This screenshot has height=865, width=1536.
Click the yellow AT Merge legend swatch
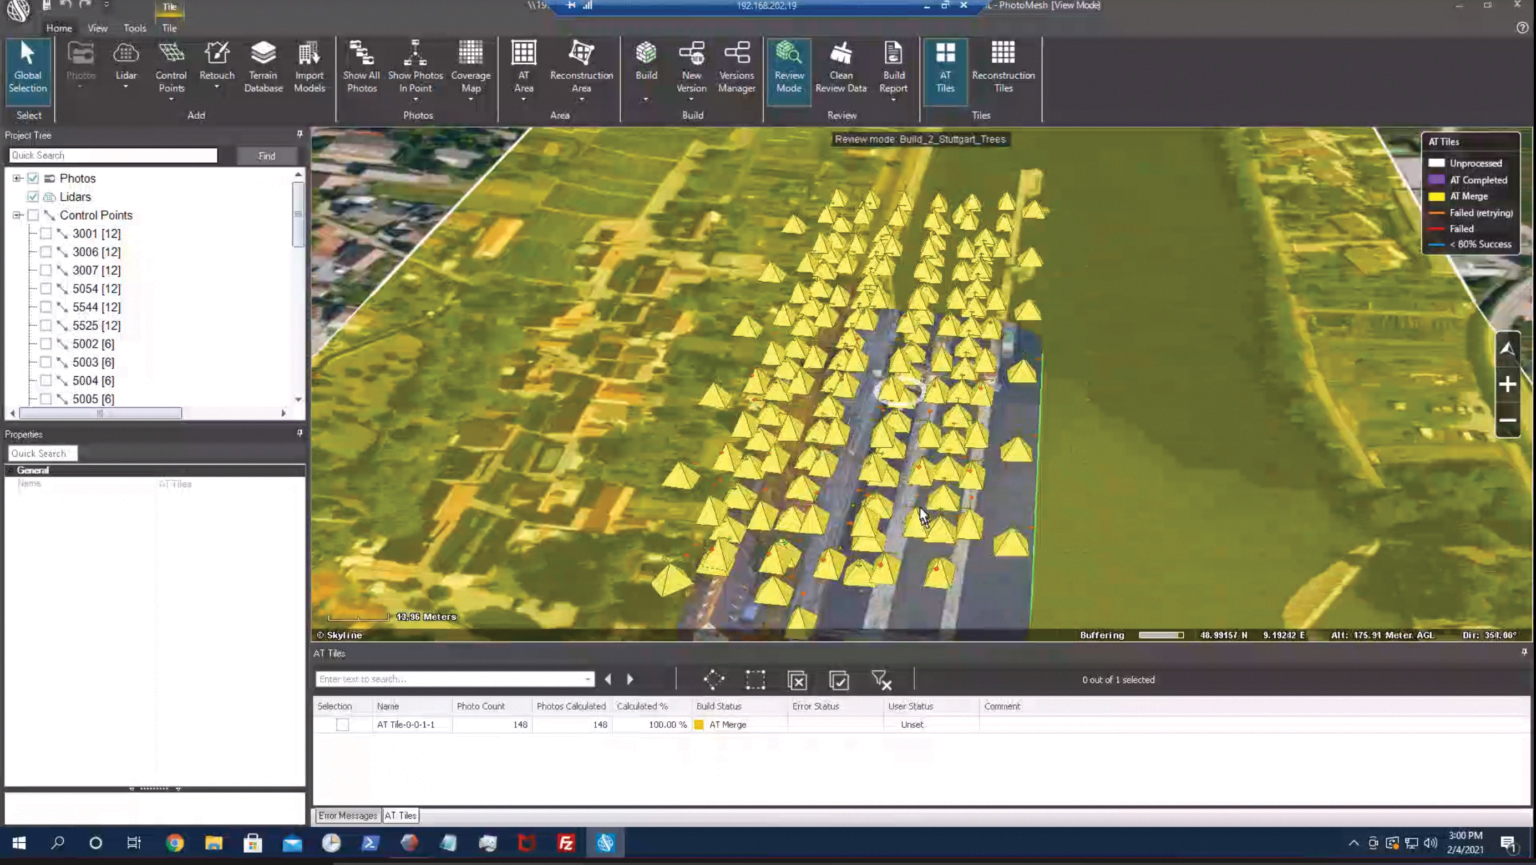(x=1436, y=197)
